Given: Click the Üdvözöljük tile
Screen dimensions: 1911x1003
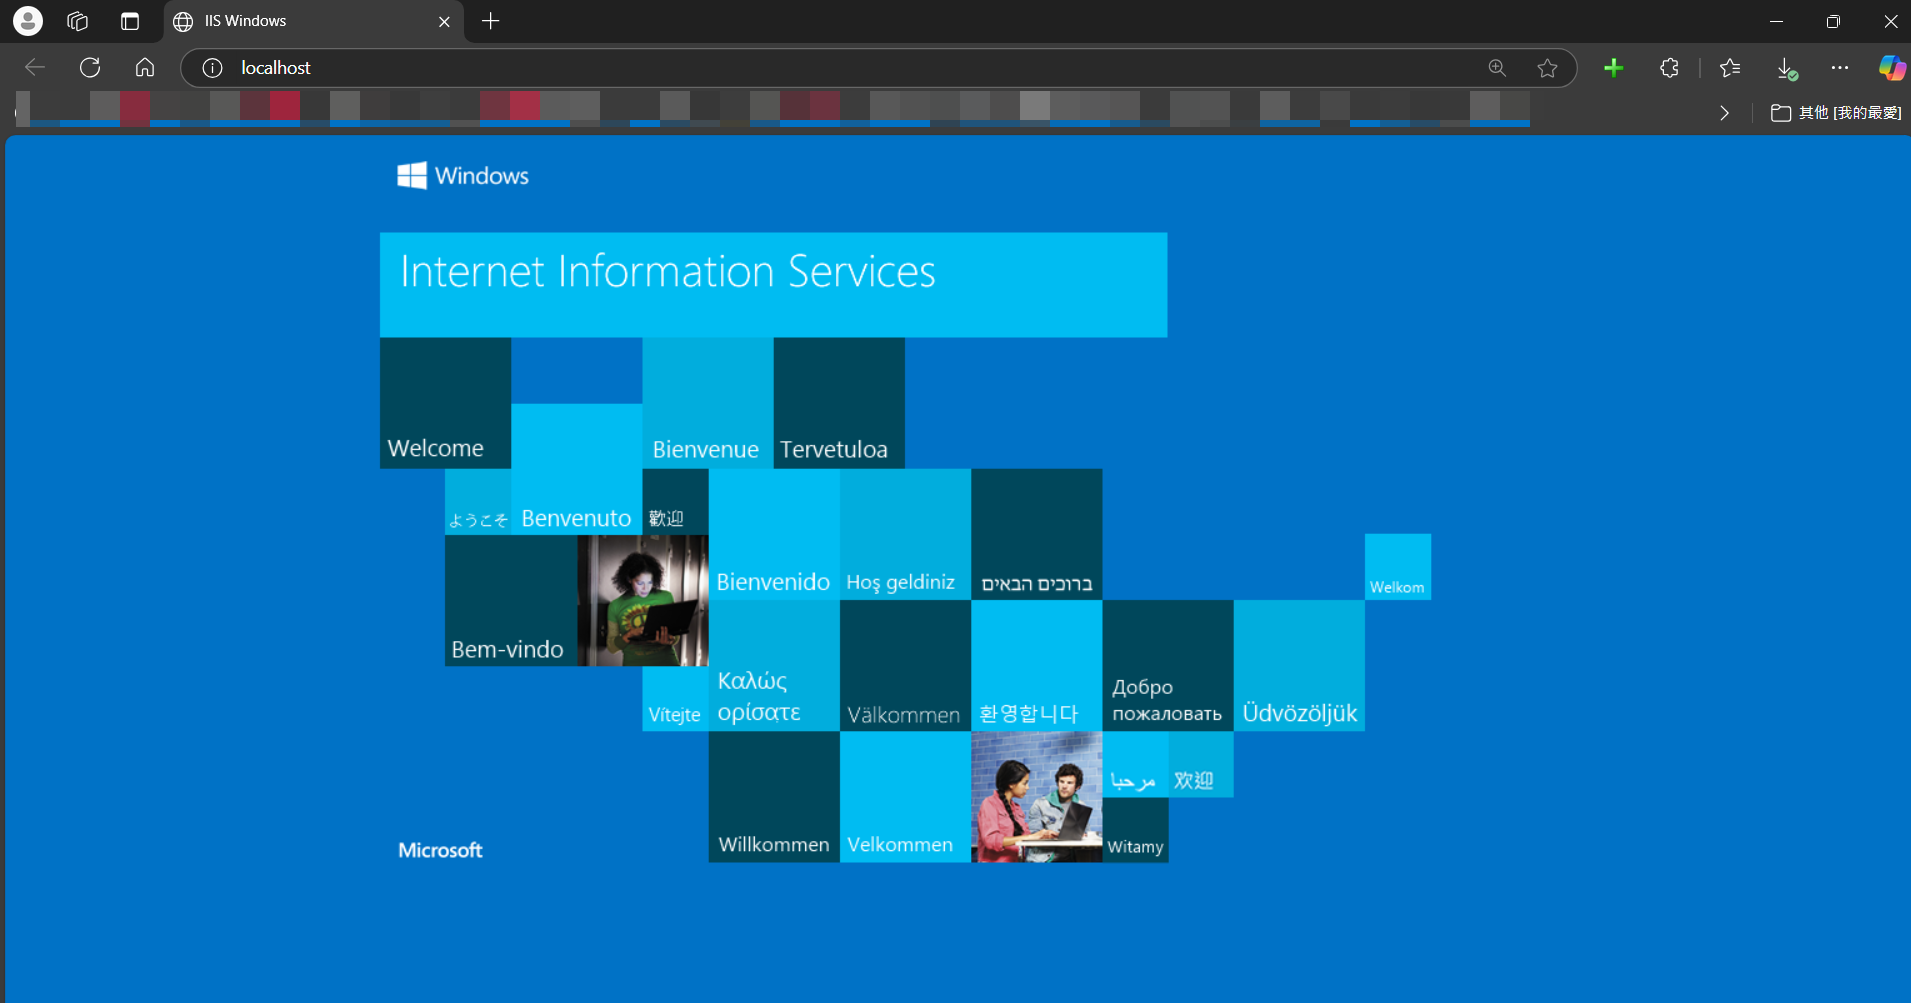Looking at the screenshot, I should pyautogui.click(x=1299, y=666).
